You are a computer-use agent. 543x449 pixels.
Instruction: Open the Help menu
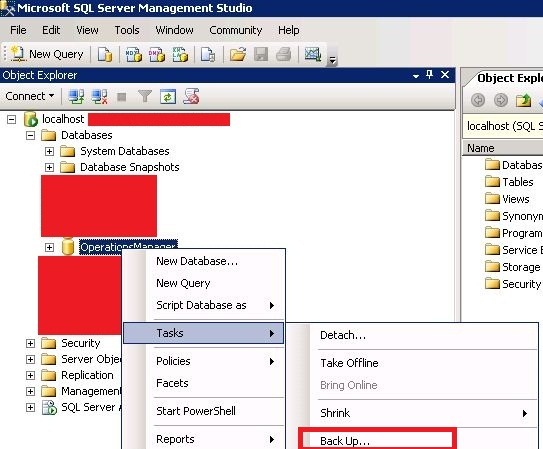(x=288, y=30)
